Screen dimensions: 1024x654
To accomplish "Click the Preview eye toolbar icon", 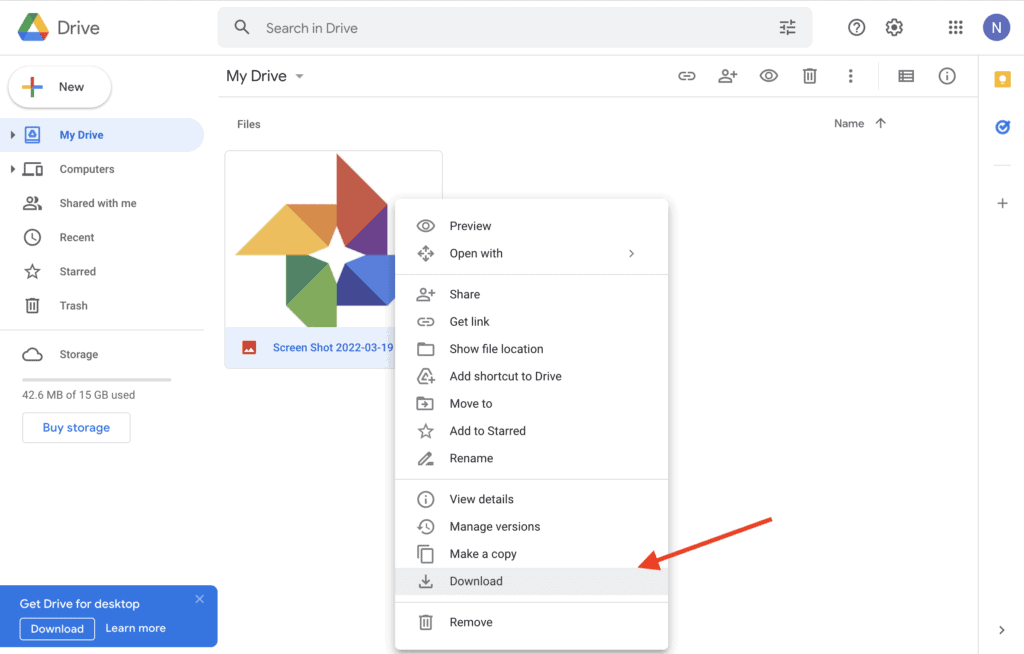I will tap(769, 76).
